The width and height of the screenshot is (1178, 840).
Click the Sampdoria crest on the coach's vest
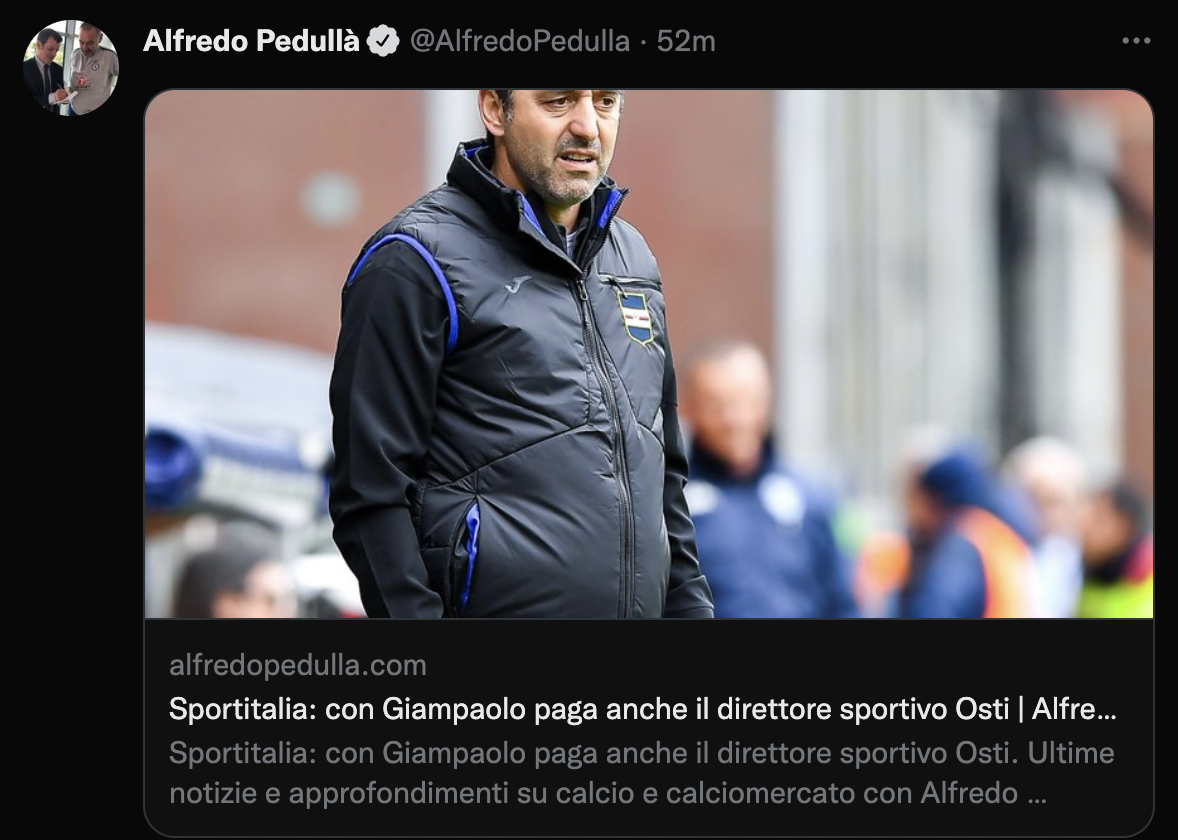click(636, 317)
